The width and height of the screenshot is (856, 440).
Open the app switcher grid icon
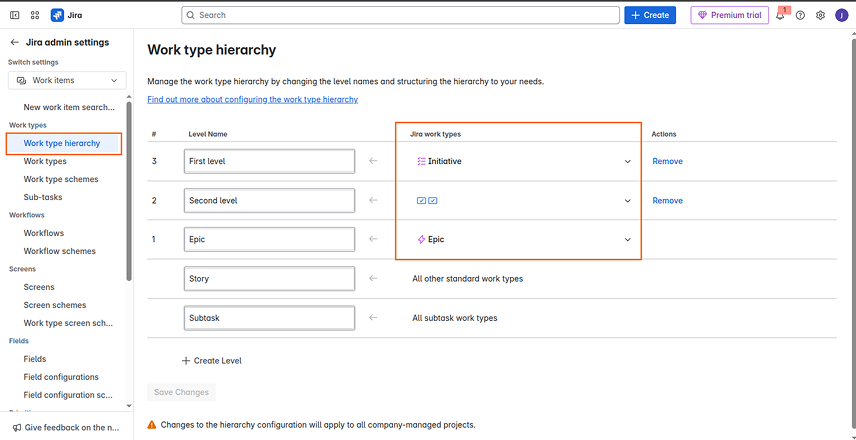[35, 16]
